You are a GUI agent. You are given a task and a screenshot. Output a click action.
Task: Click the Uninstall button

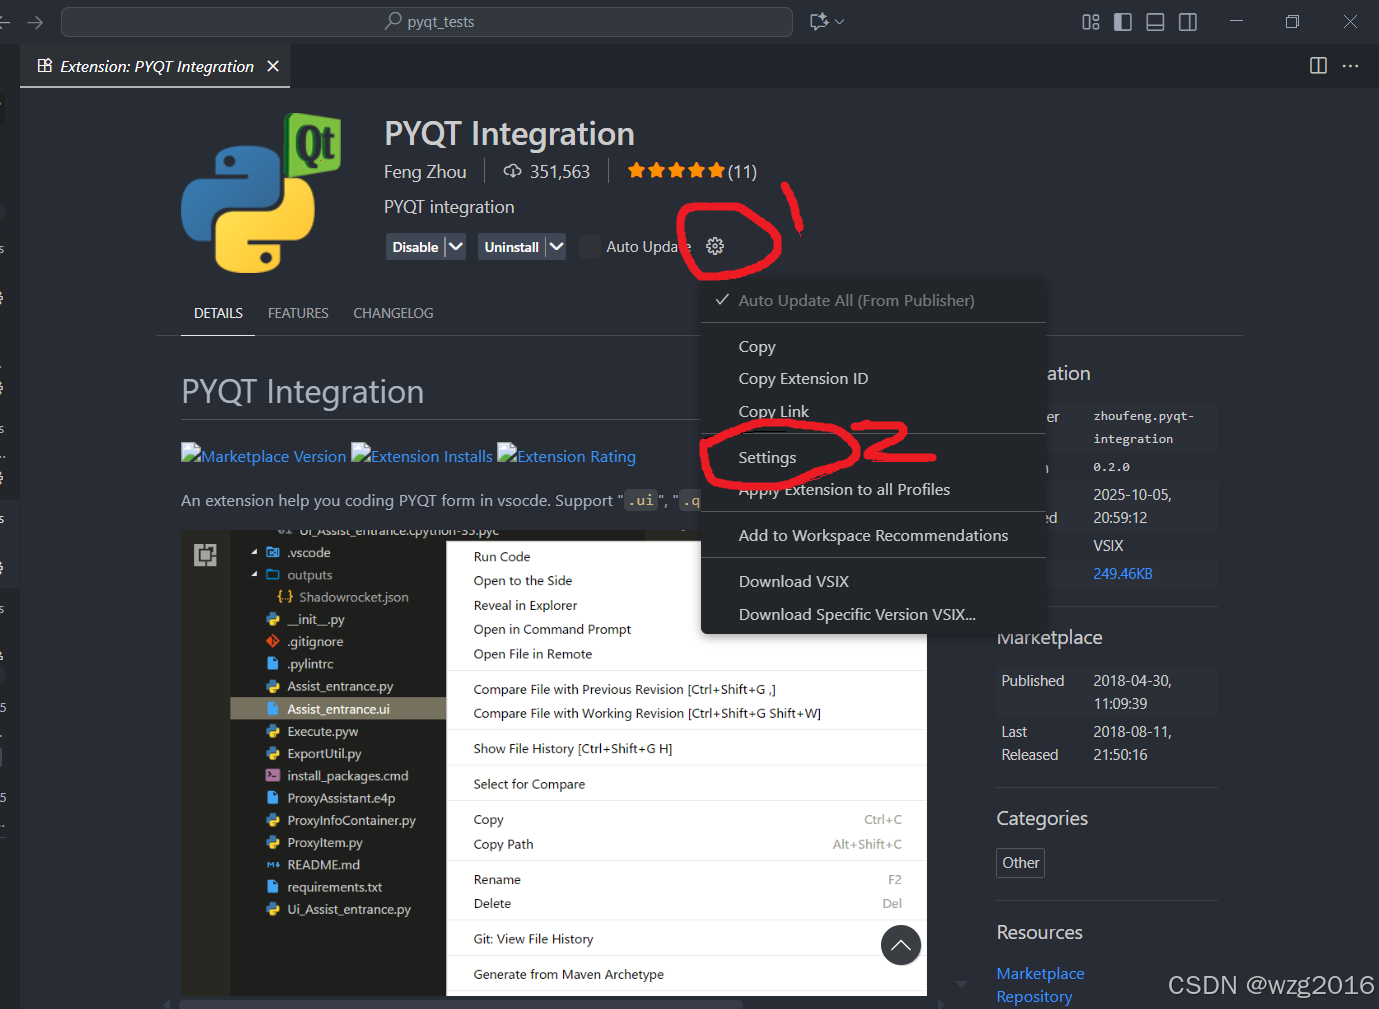tap(511, 246)
